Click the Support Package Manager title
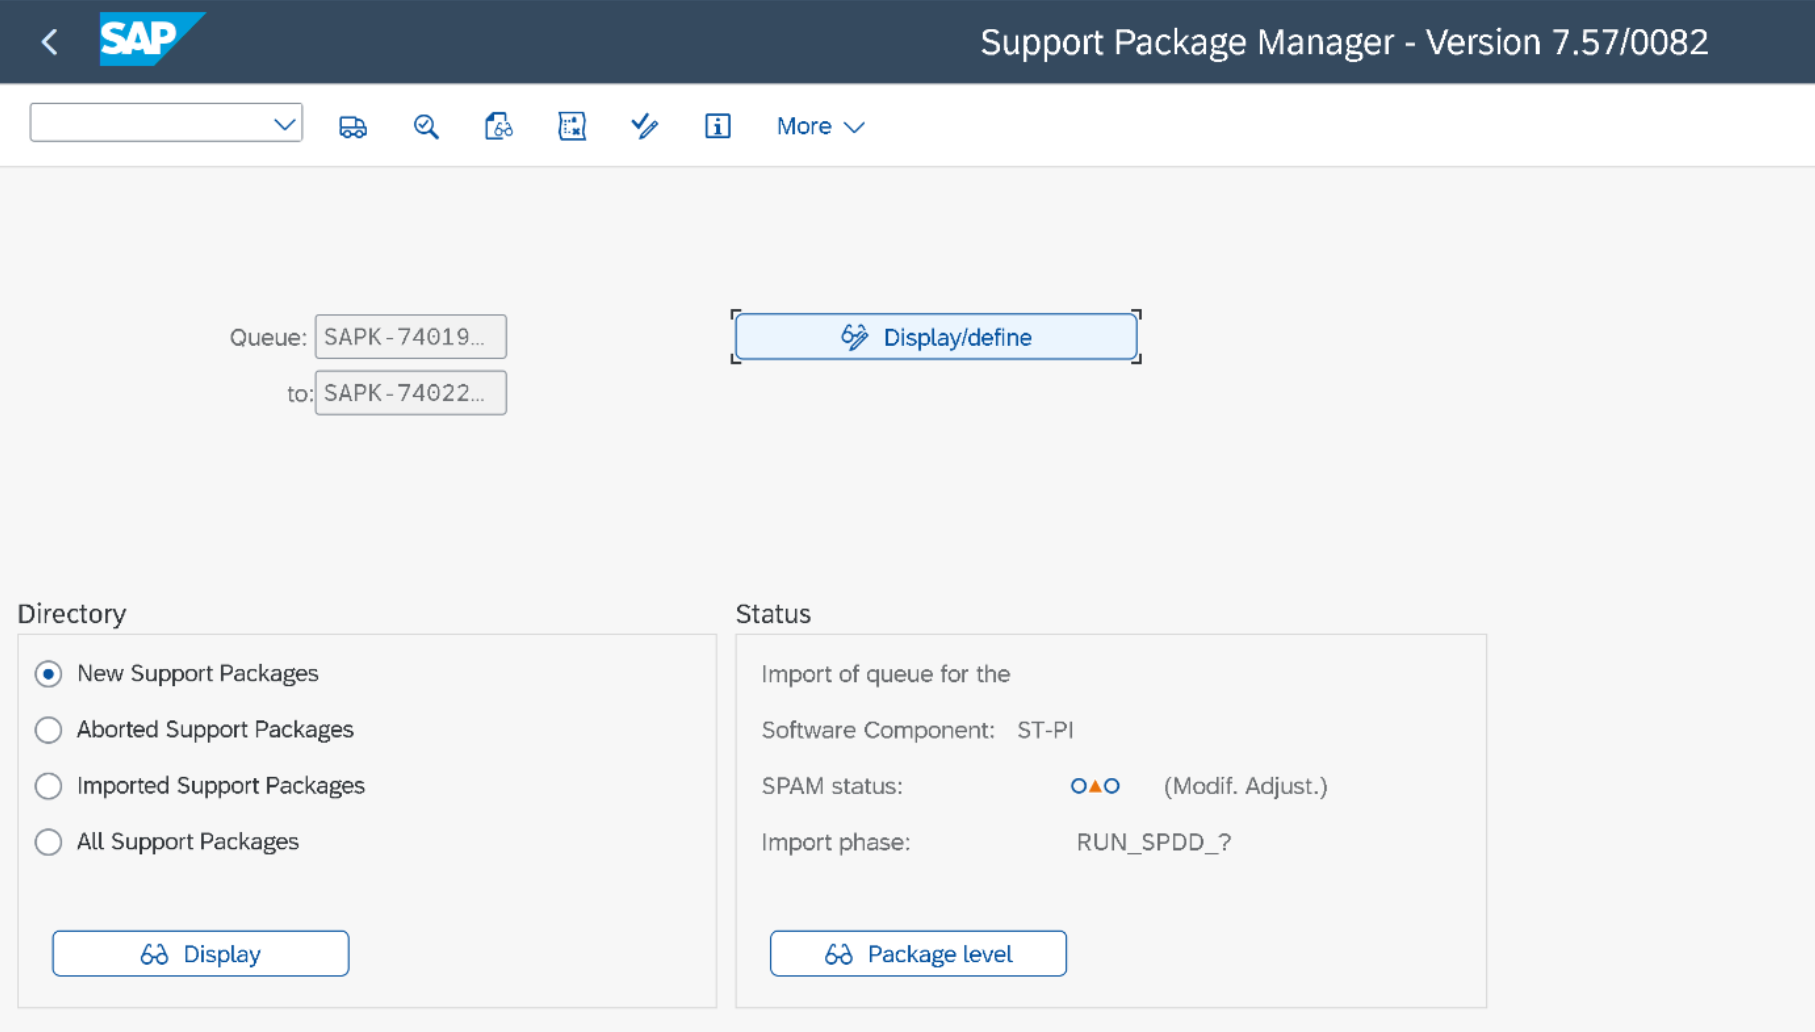The image size is (1815, 1032). [1344, 41]
